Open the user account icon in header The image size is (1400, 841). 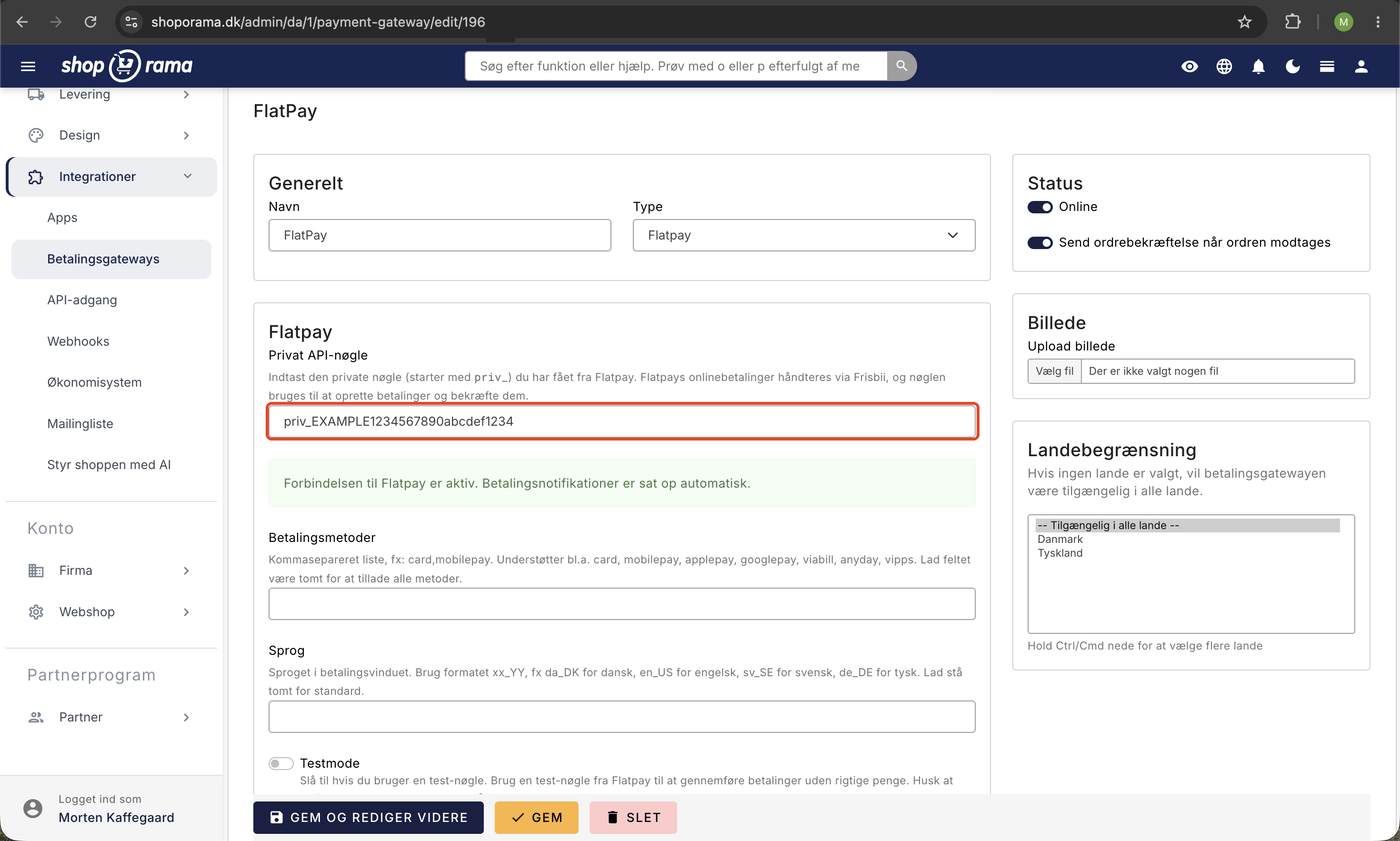click(1361, 66)
